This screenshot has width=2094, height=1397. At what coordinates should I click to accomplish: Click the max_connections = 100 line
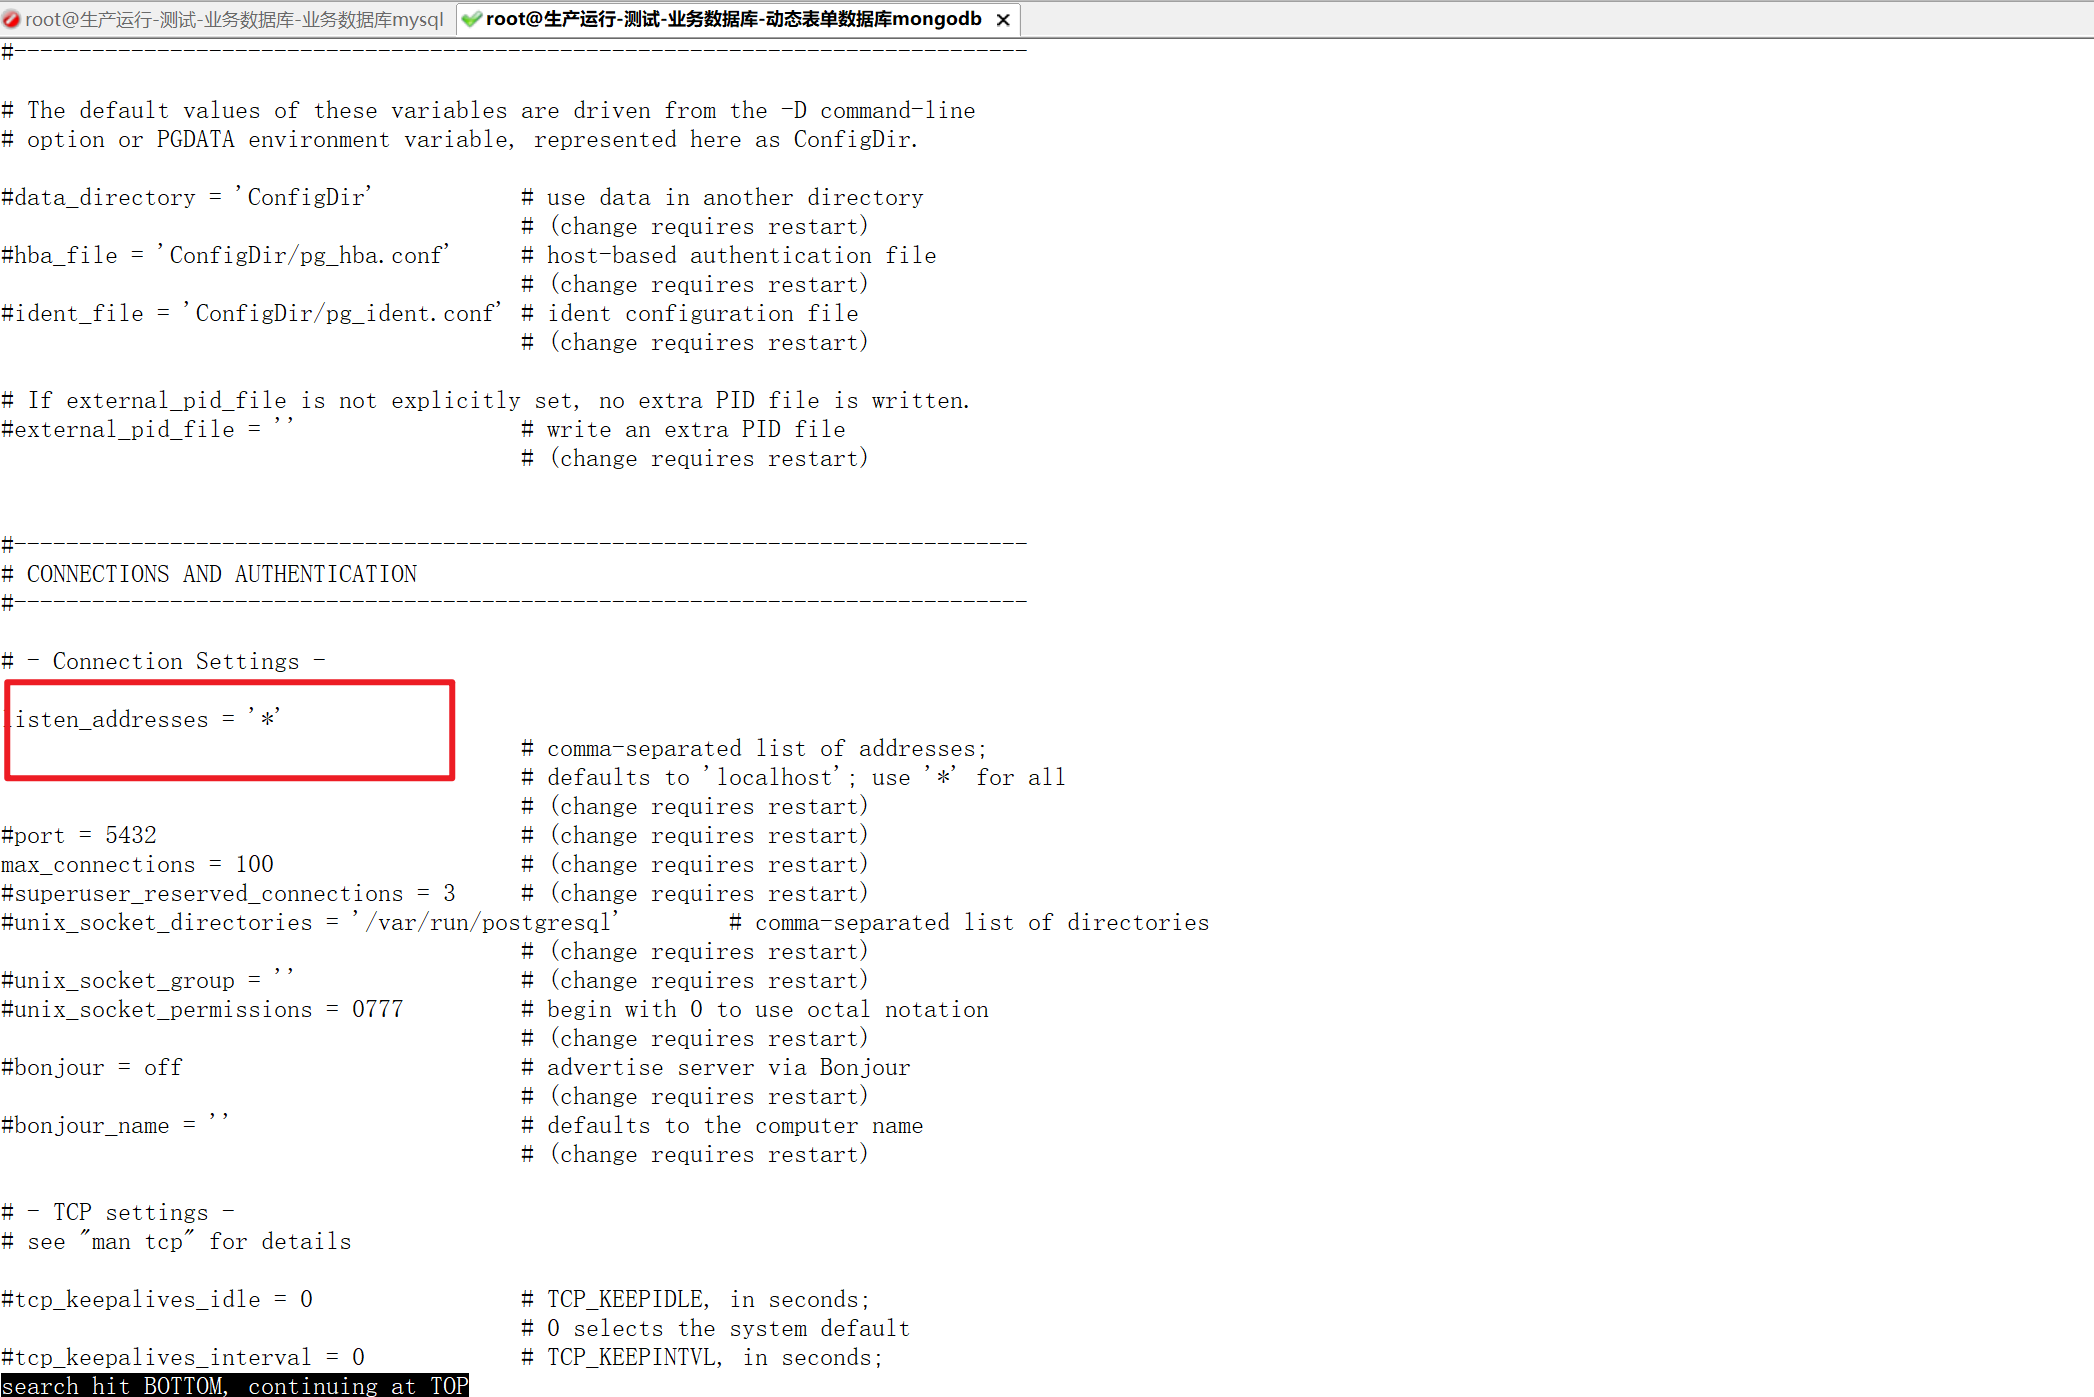tap(137, 864)
